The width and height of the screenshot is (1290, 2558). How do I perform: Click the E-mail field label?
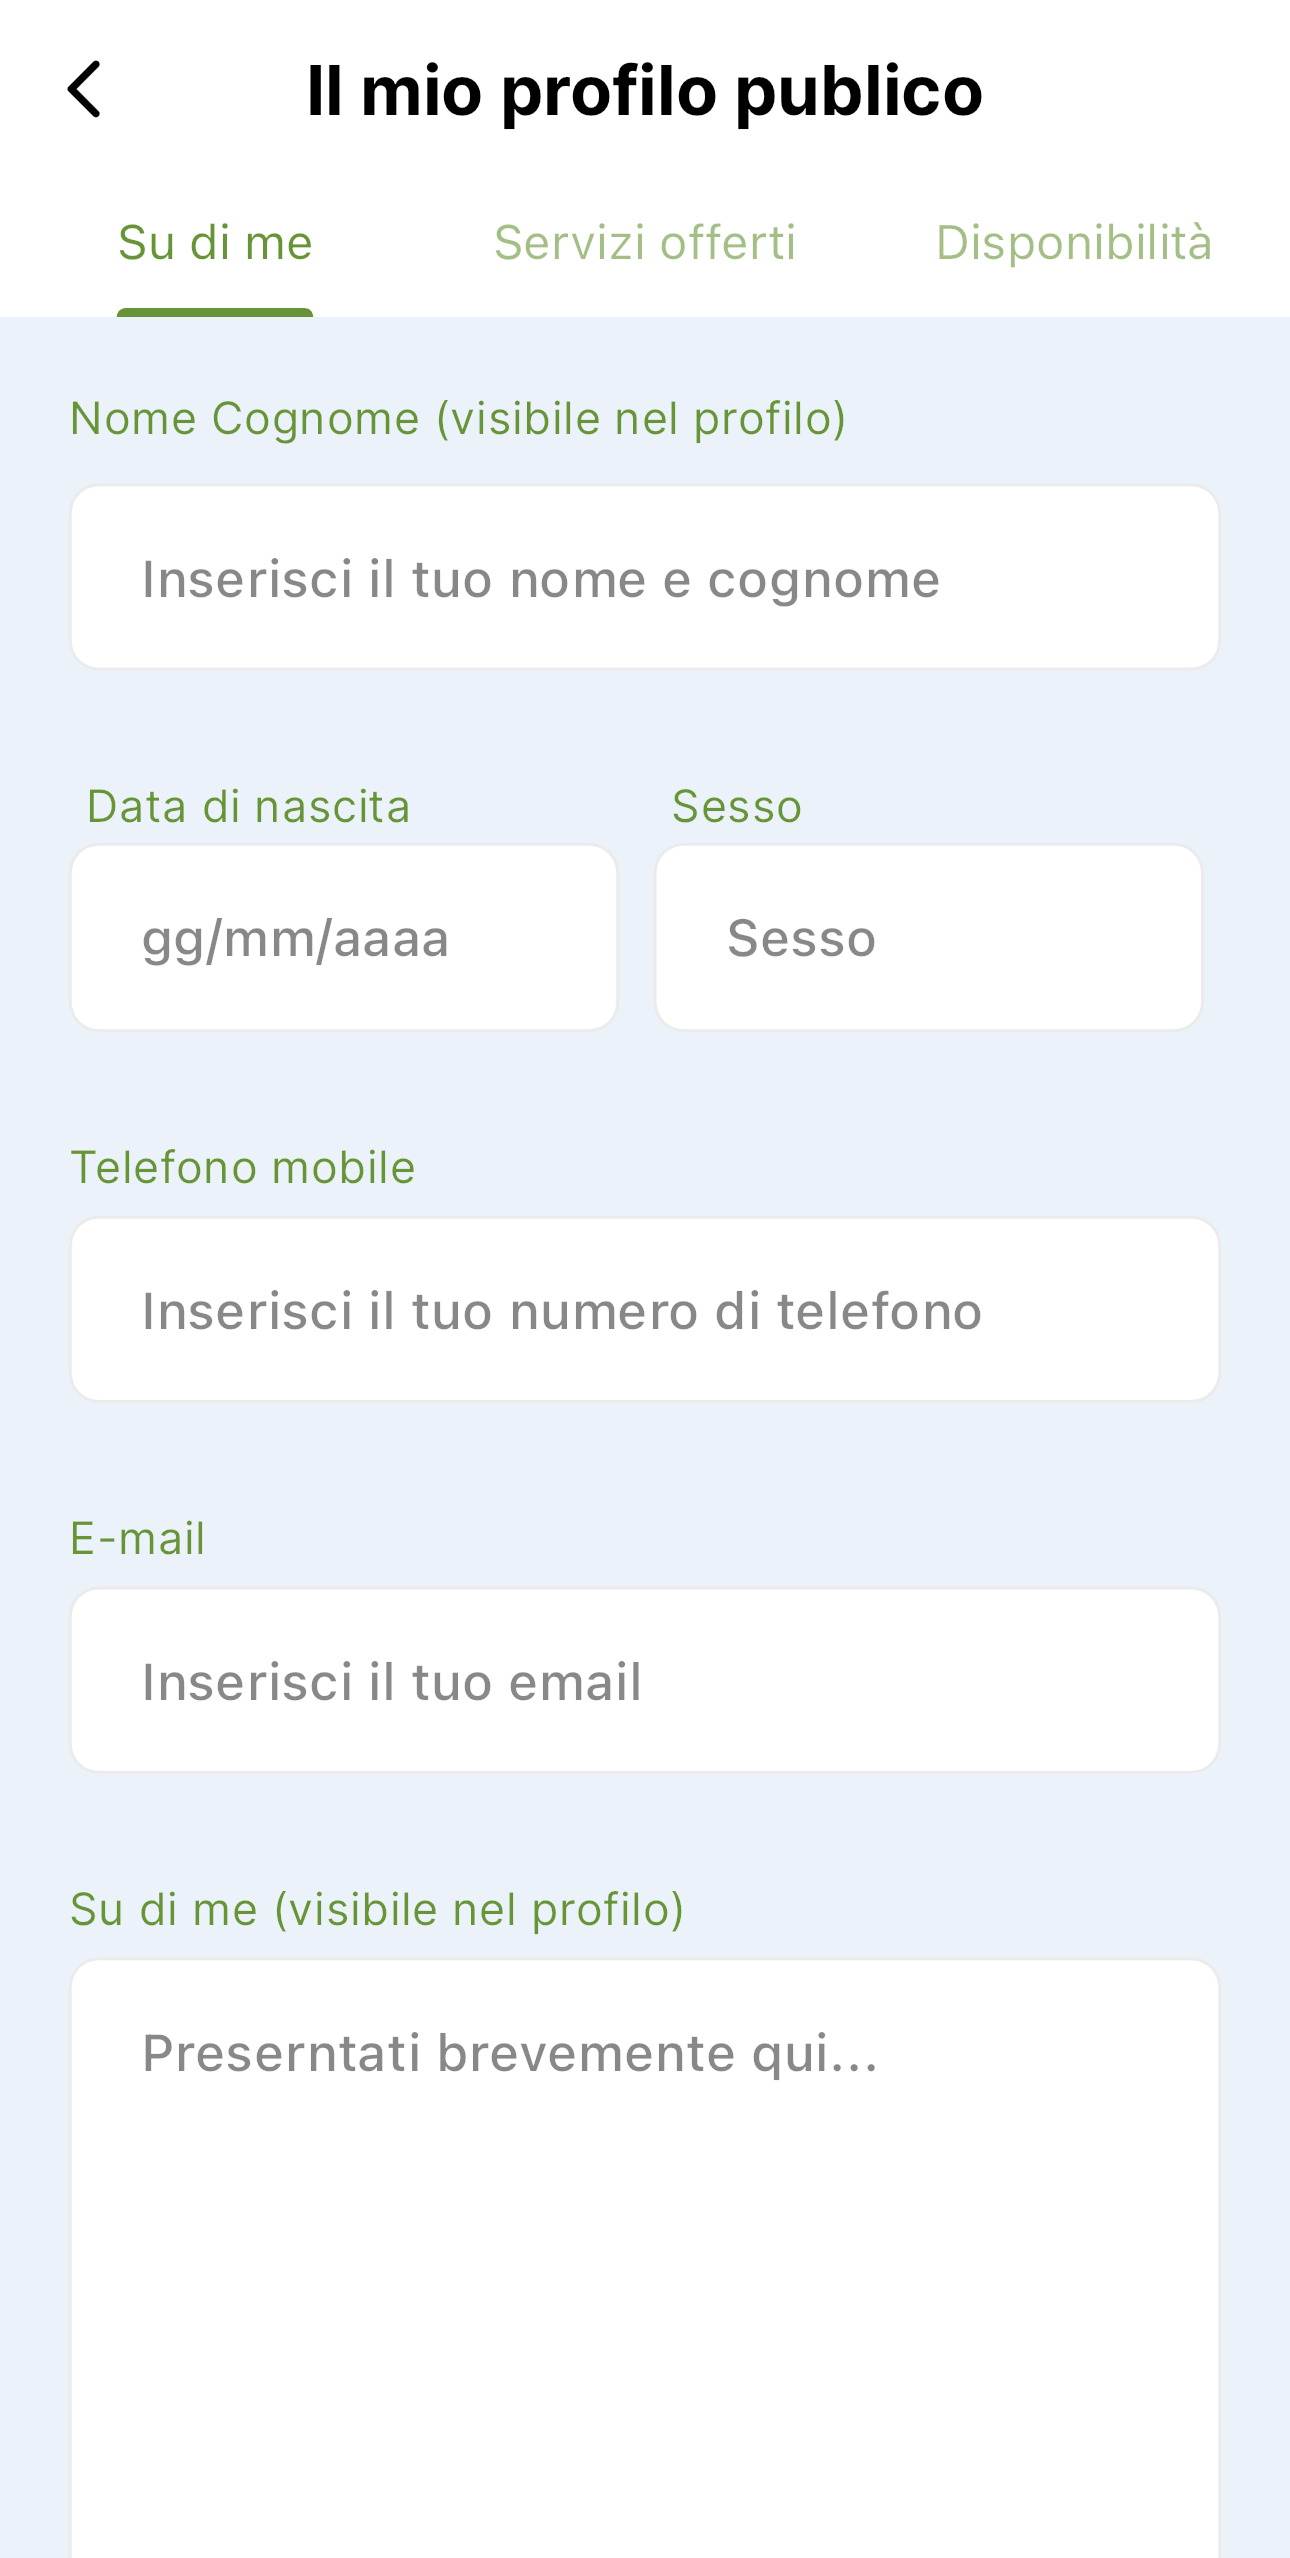tap(138, 1538)
